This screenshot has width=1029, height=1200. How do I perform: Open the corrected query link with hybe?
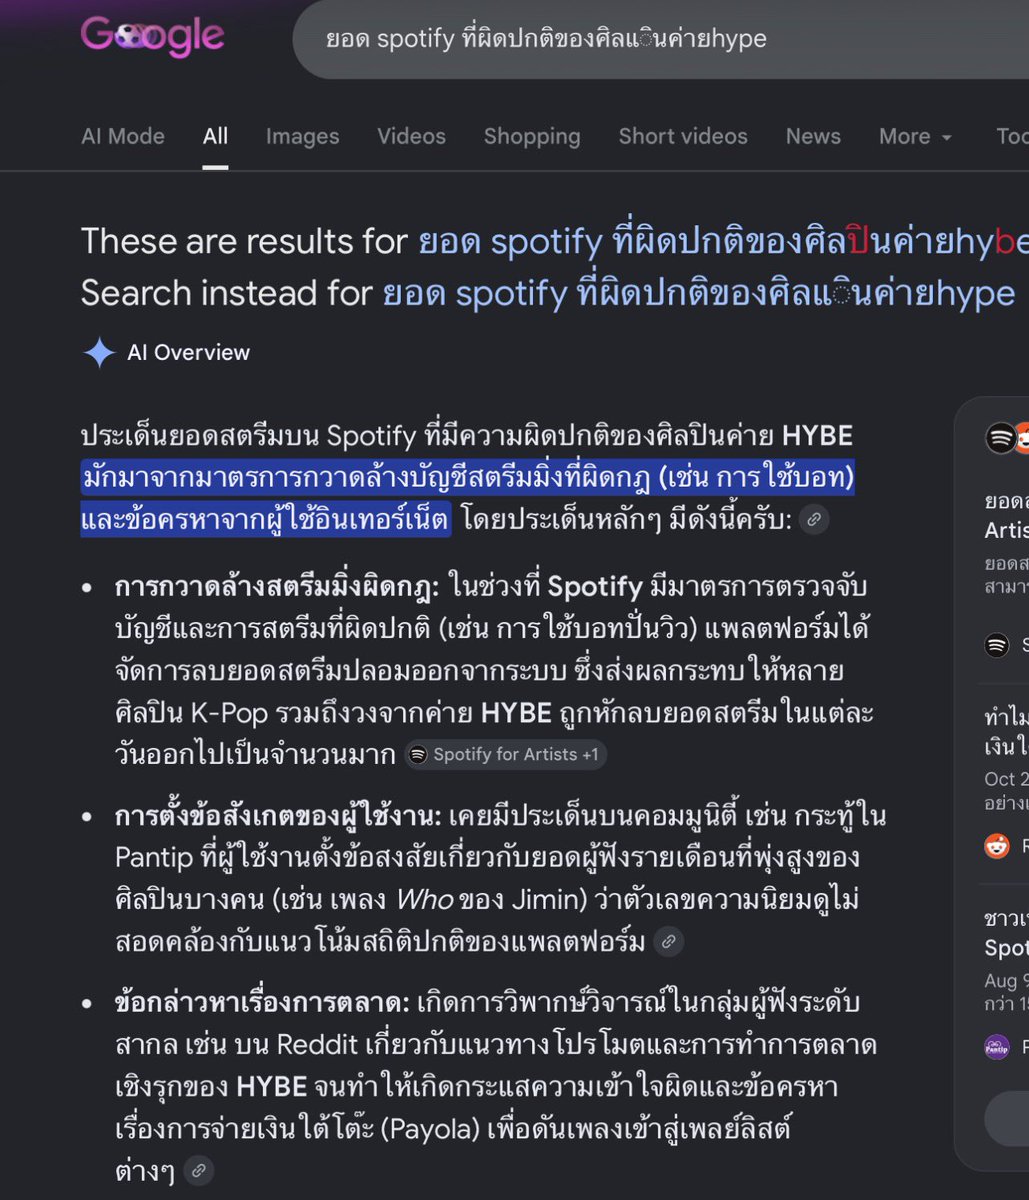pyautogui.click(x=722, y=241)
